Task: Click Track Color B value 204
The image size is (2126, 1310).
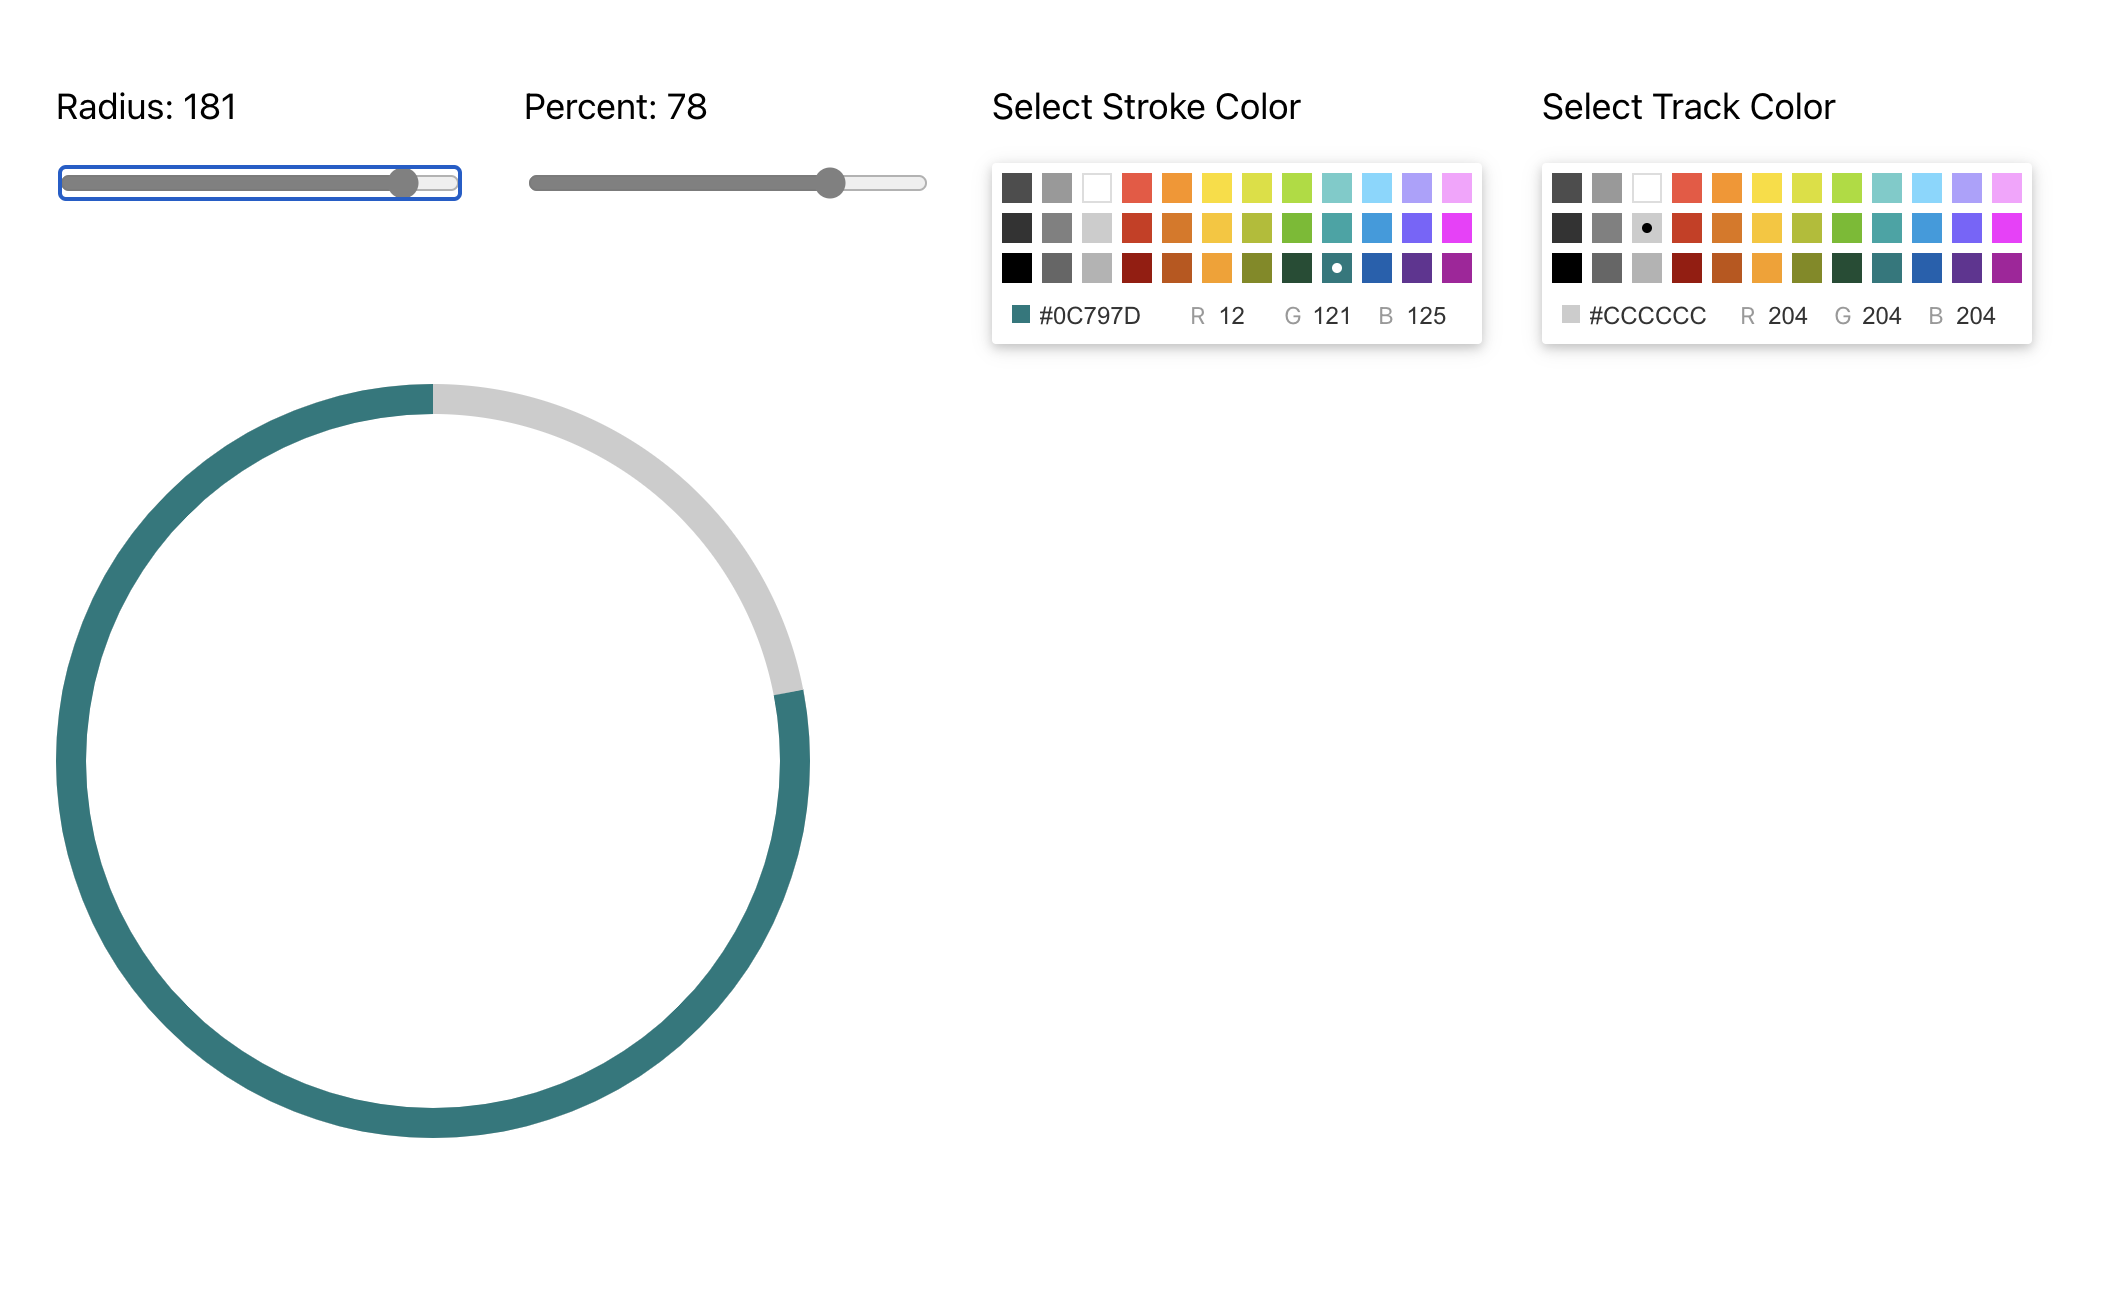Action: point(1975,316)
